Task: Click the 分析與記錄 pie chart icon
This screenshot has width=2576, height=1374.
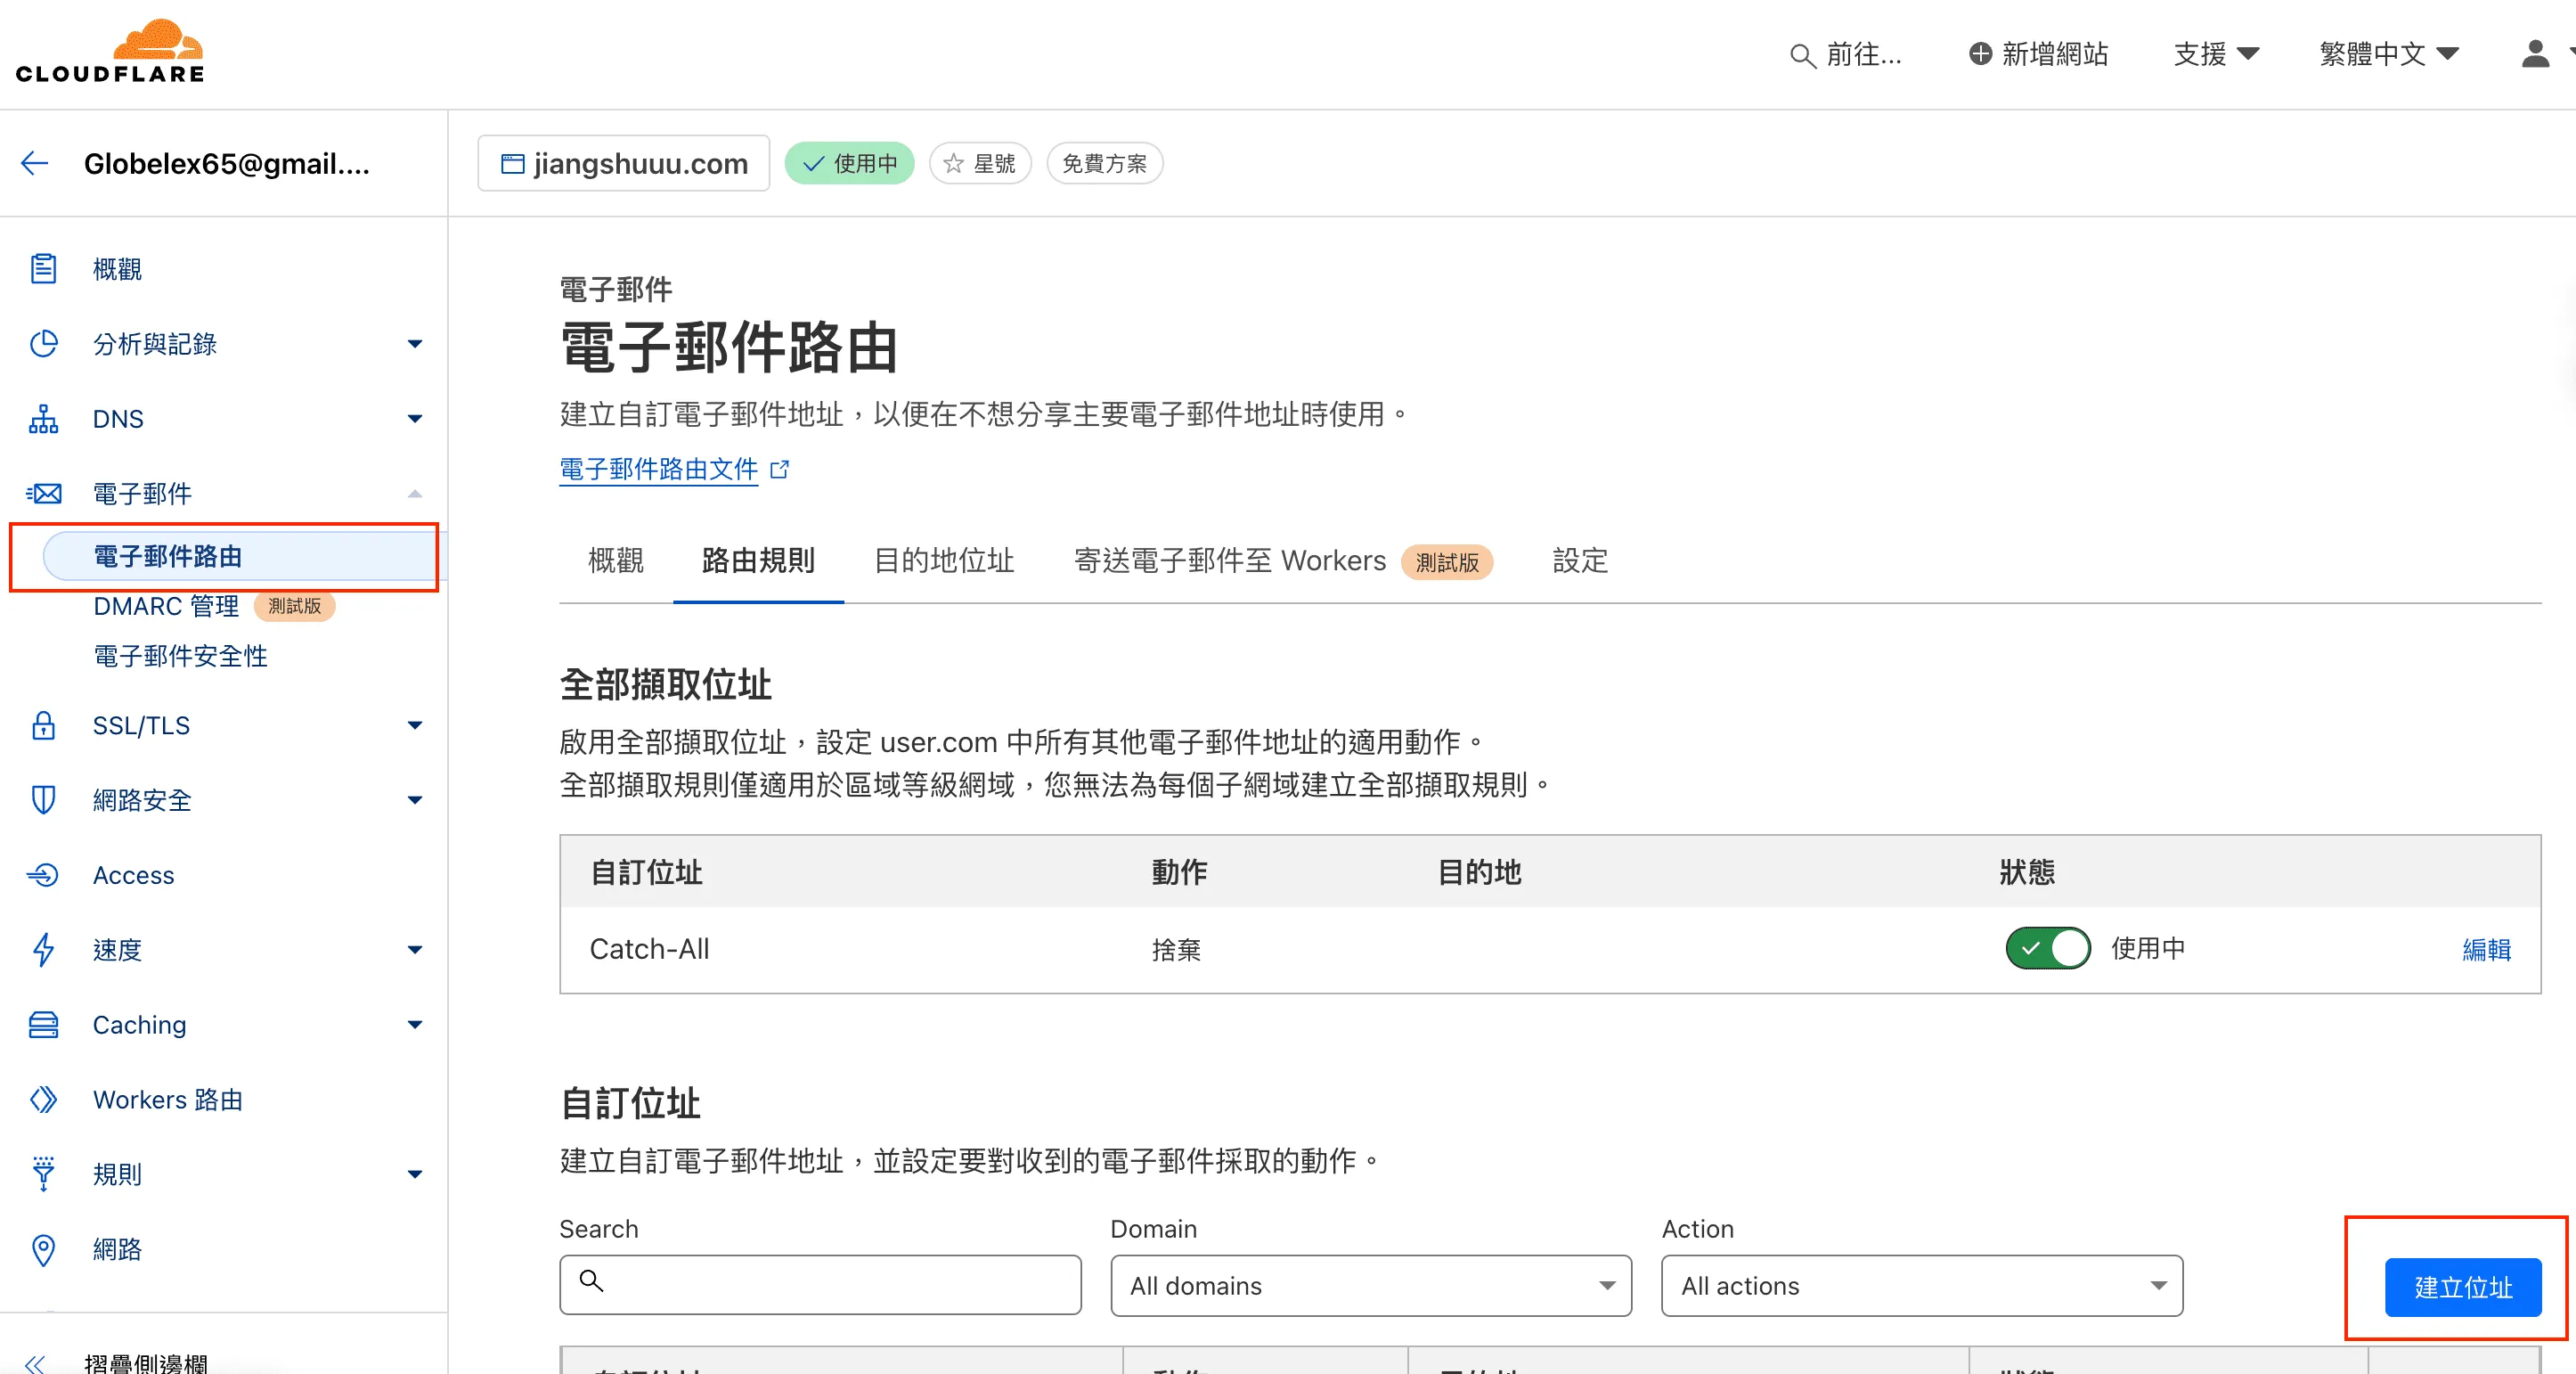Action: (43, 344)
